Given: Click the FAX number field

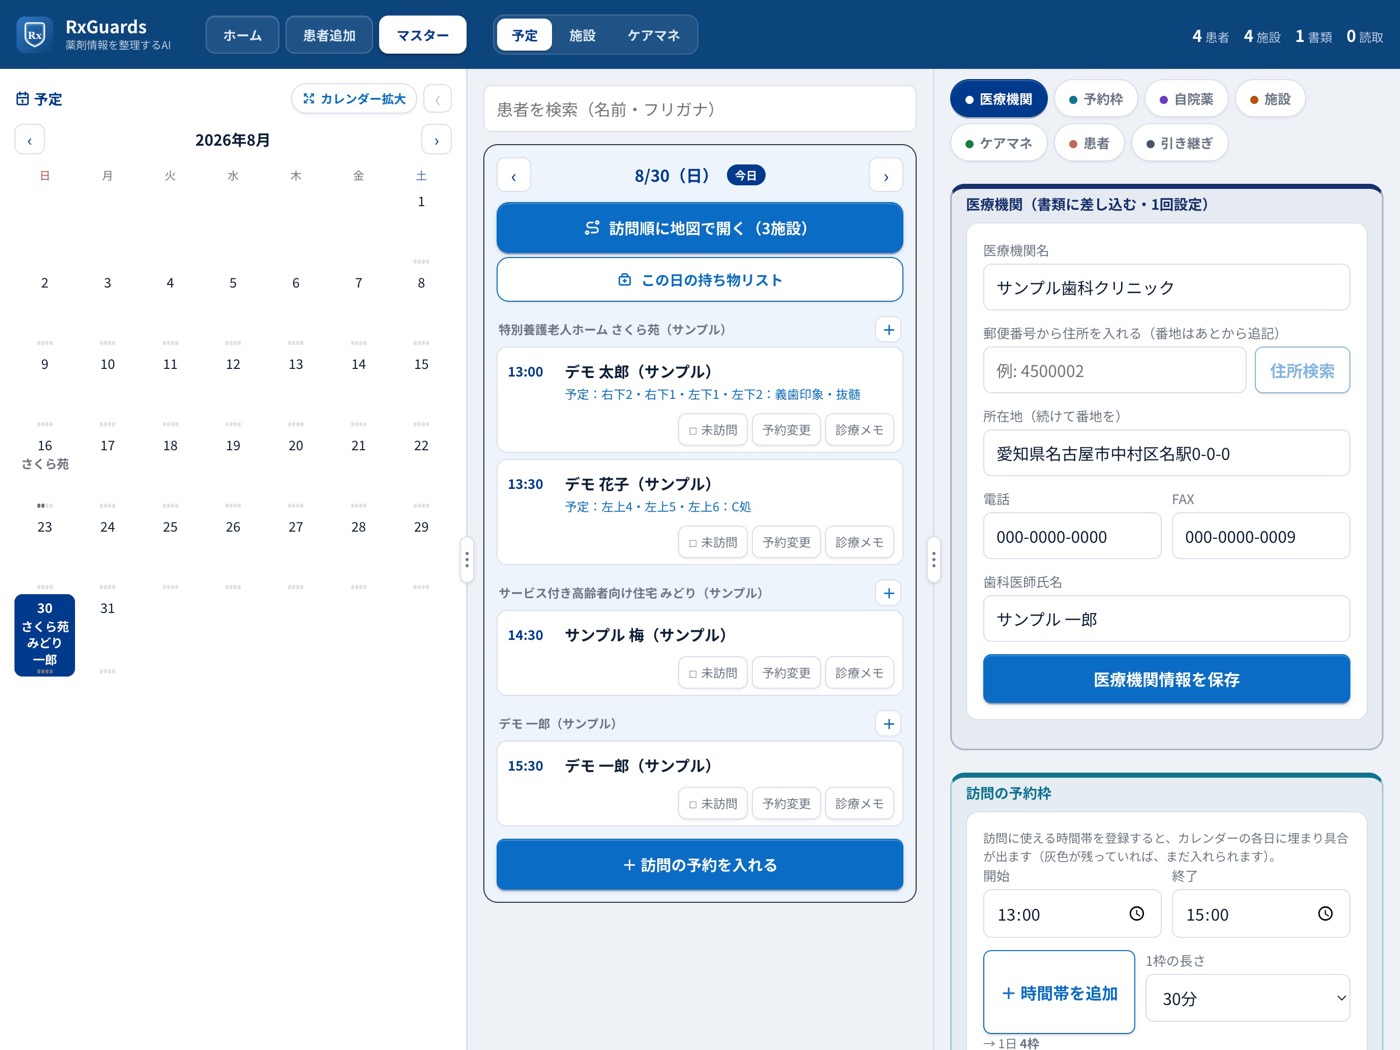Looking at the screenshot, I should coord(1260,537).
